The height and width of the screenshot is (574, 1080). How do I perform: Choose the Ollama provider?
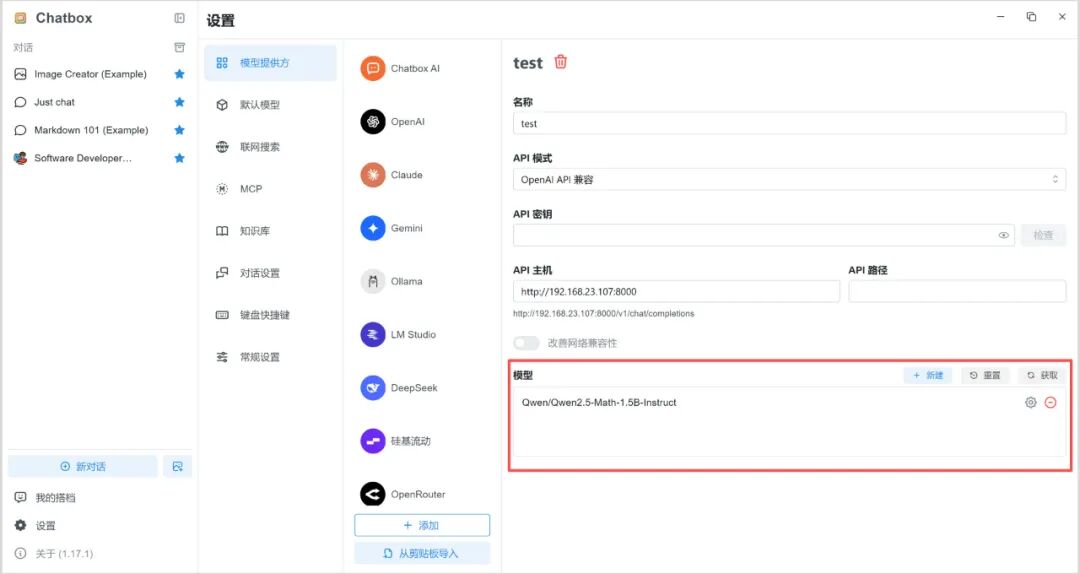tap(422, 281)
